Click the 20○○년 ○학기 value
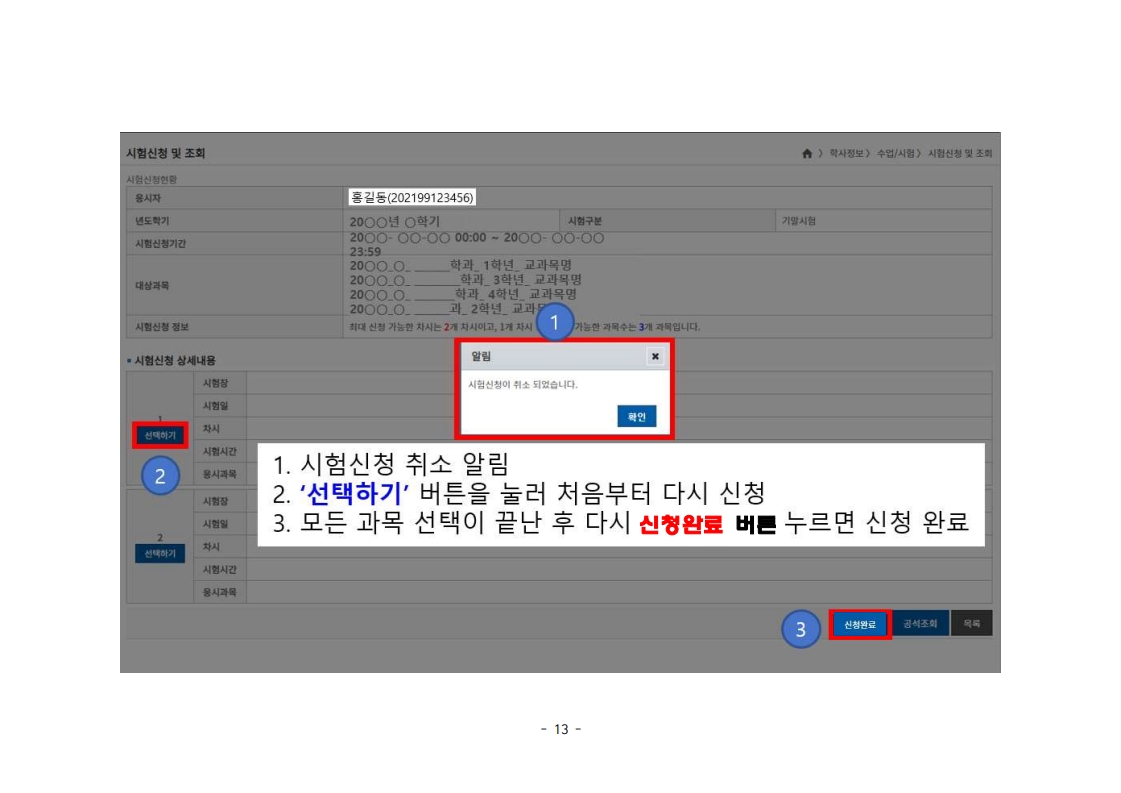 pyautogui.click(x=395, y=222)
